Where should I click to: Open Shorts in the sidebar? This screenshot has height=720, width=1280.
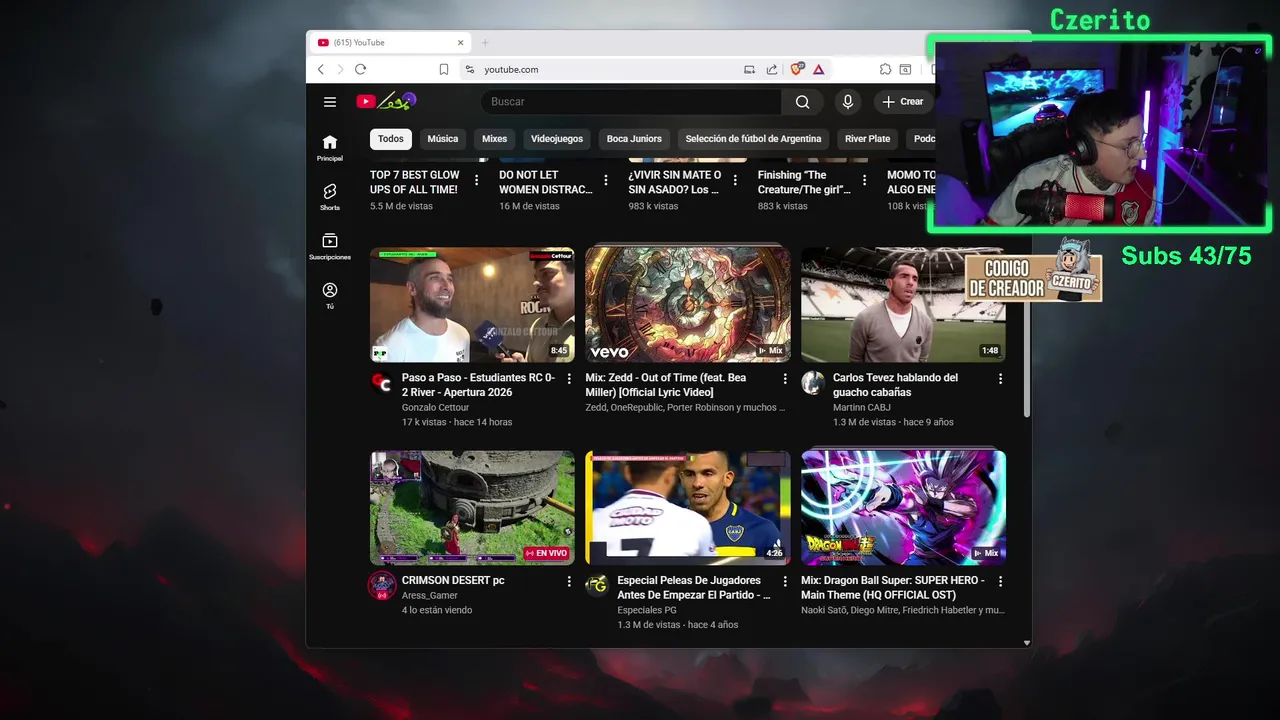pos(330,197)
